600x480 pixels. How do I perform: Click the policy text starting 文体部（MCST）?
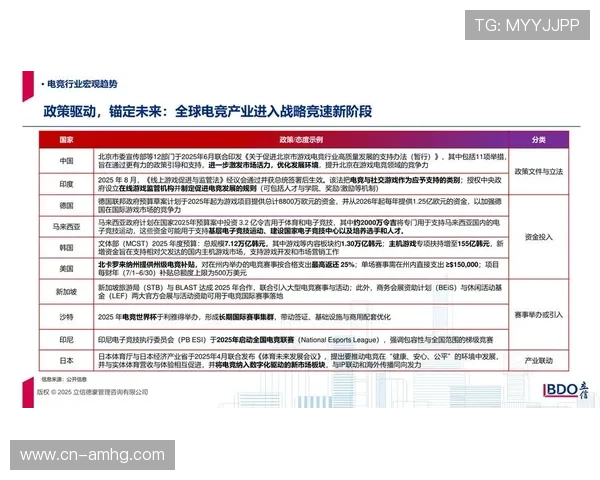pos(301,248)
